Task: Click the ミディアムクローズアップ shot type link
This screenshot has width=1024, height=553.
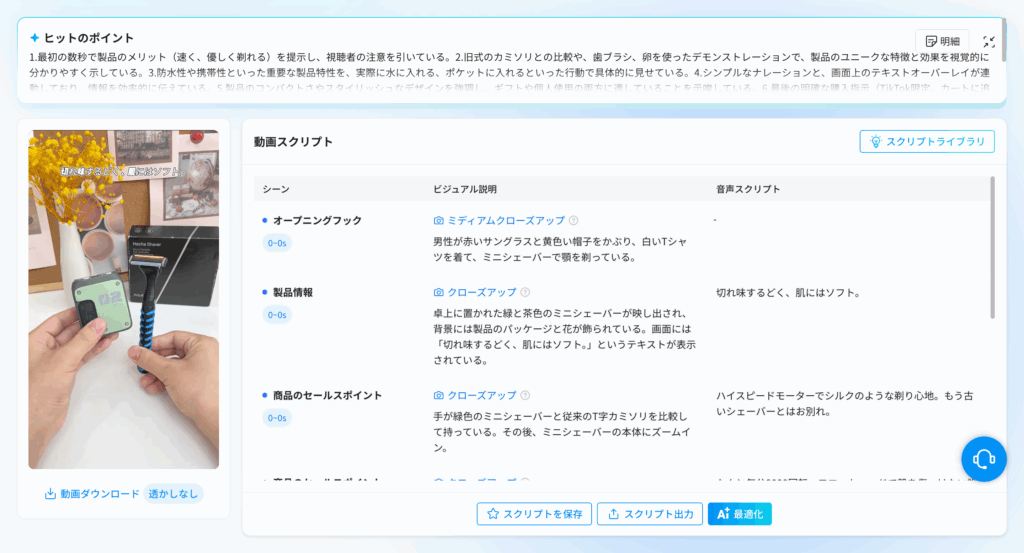Action: 505,221
